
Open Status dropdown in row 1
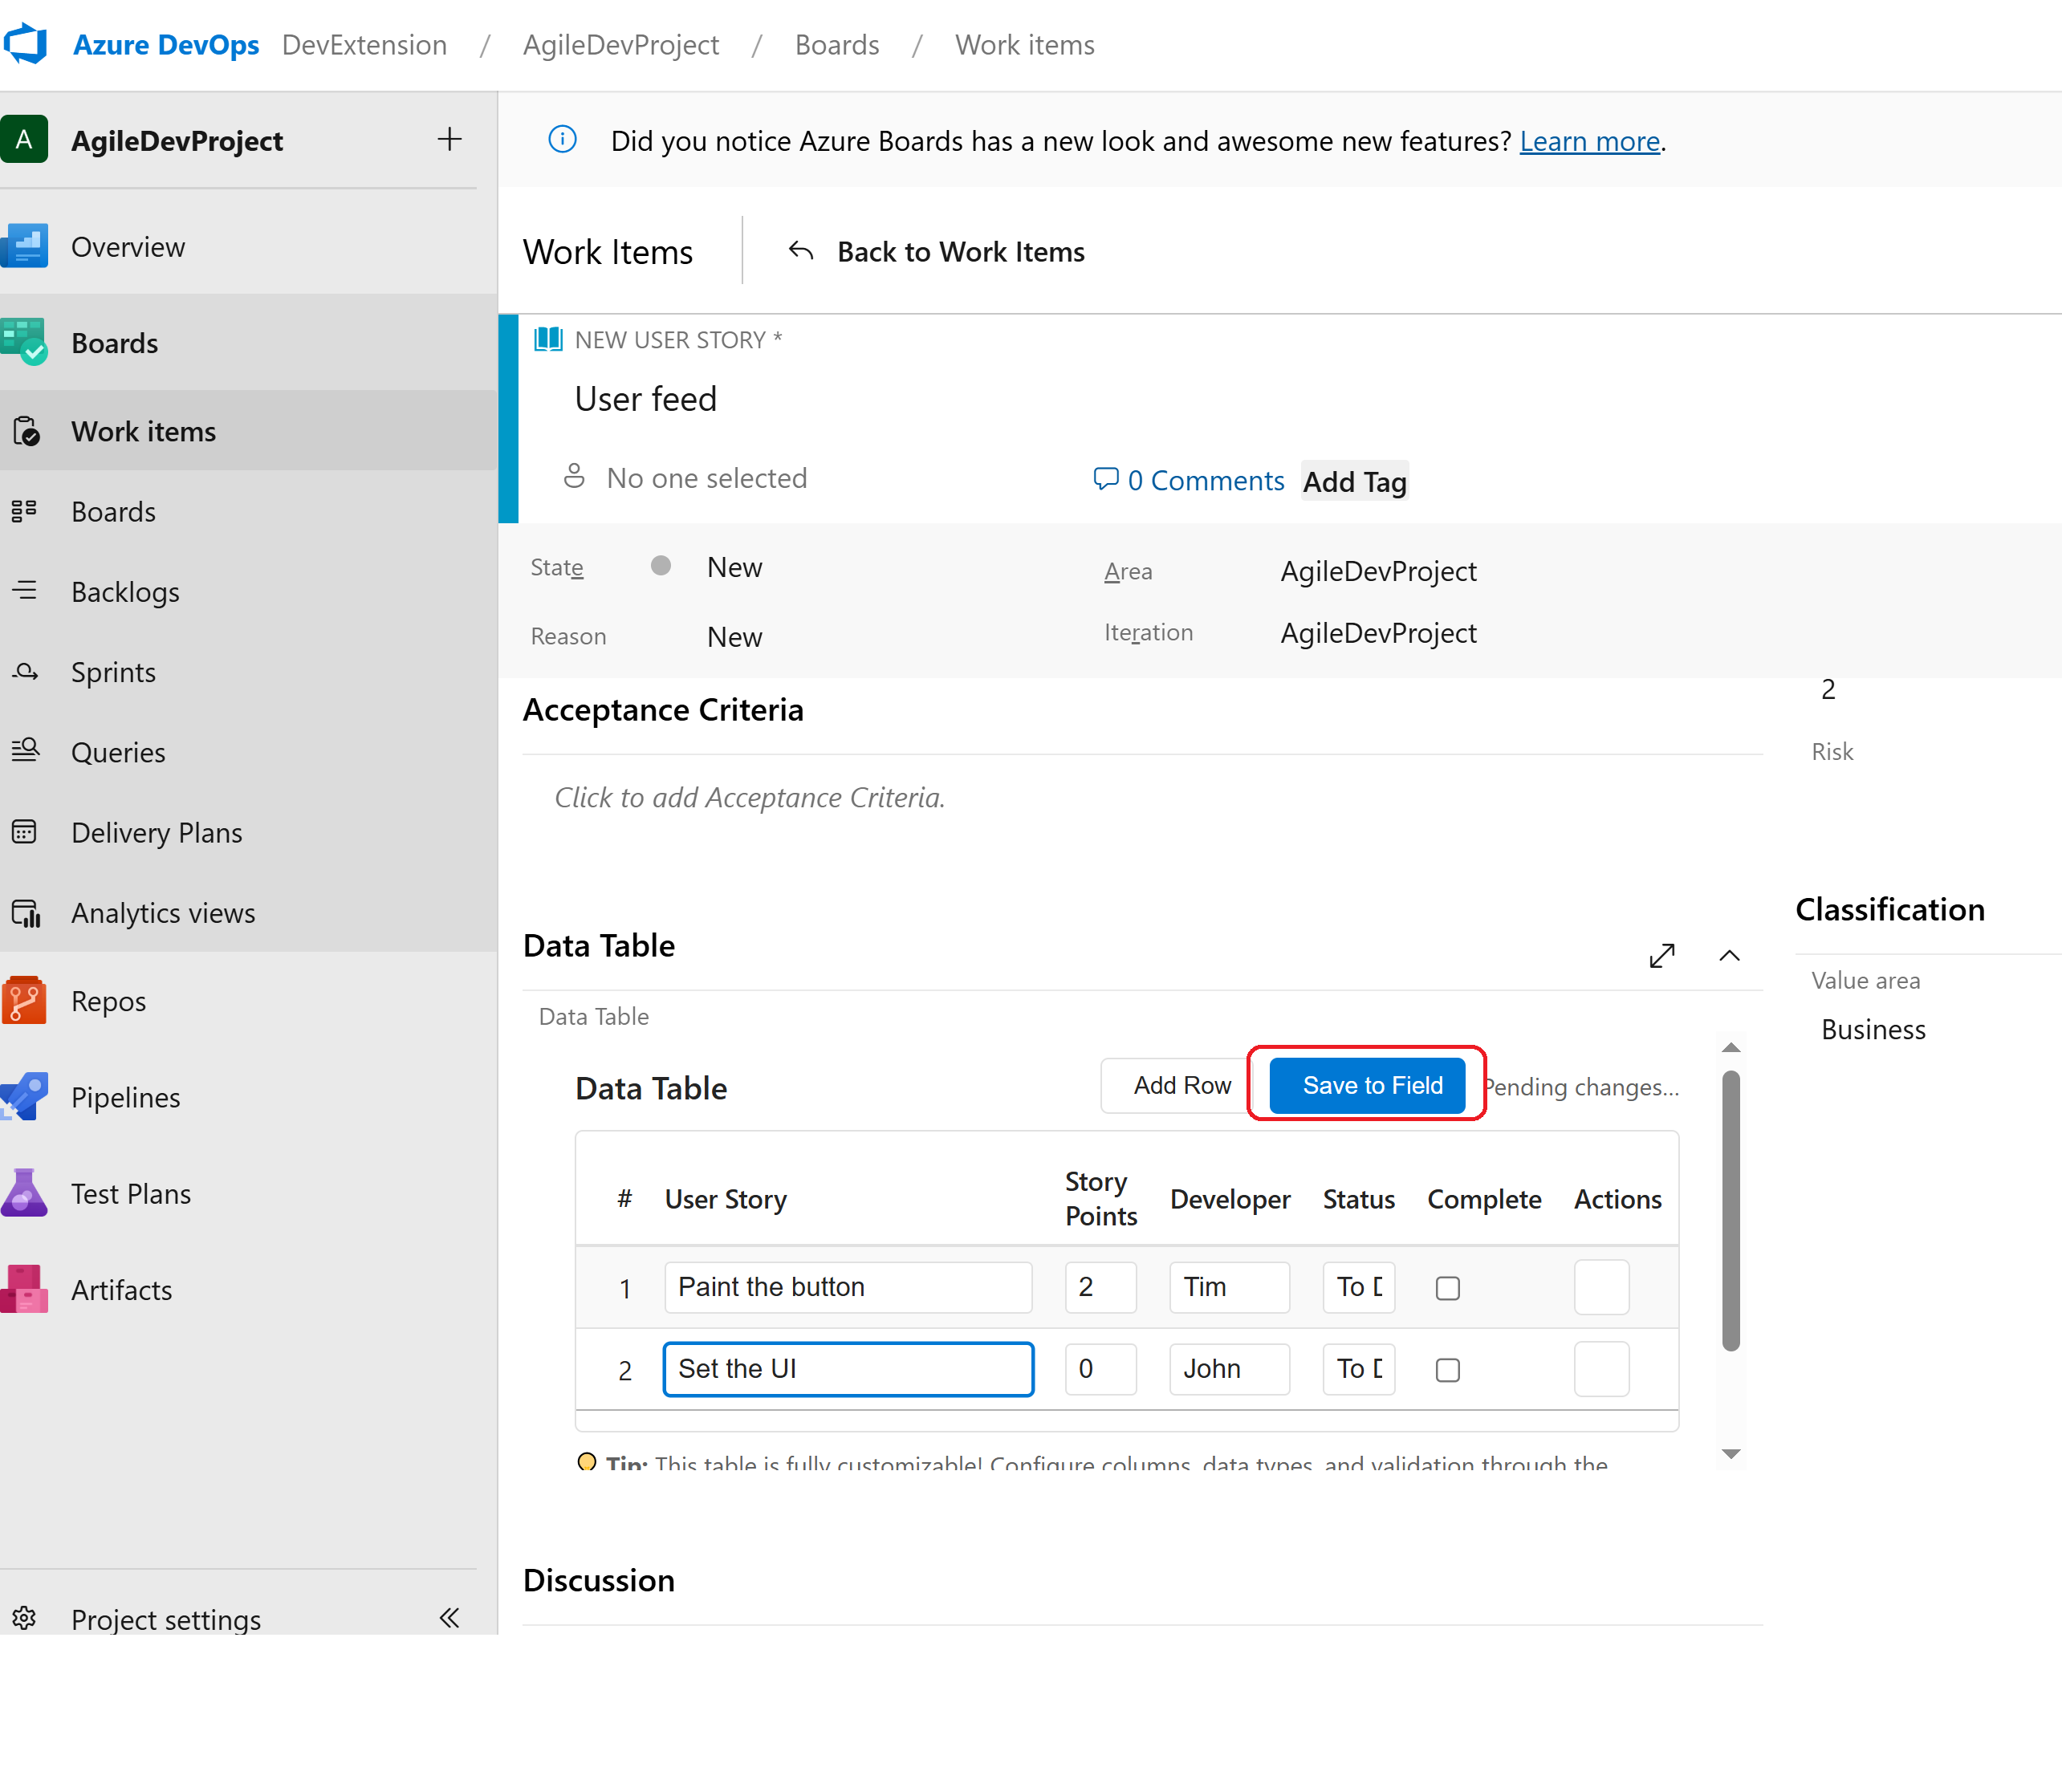click(x=1358, y=1287)
